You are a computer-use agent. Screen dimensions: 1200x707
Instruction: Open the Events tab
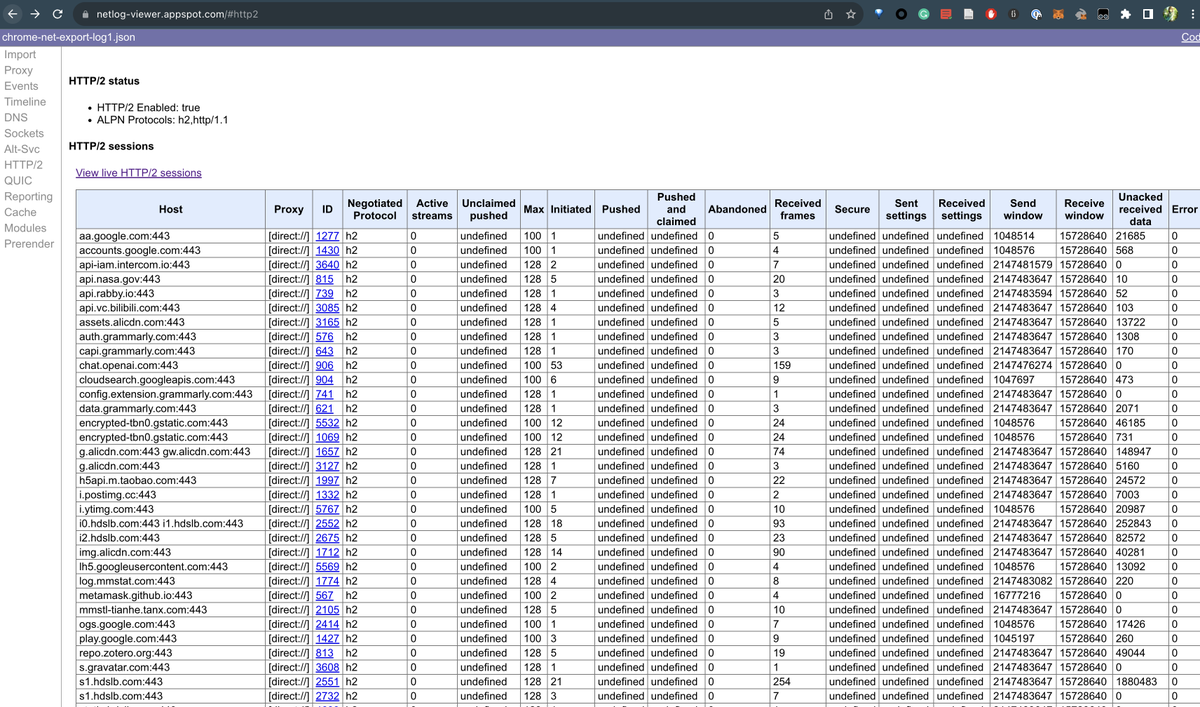(x=21, y=86)
